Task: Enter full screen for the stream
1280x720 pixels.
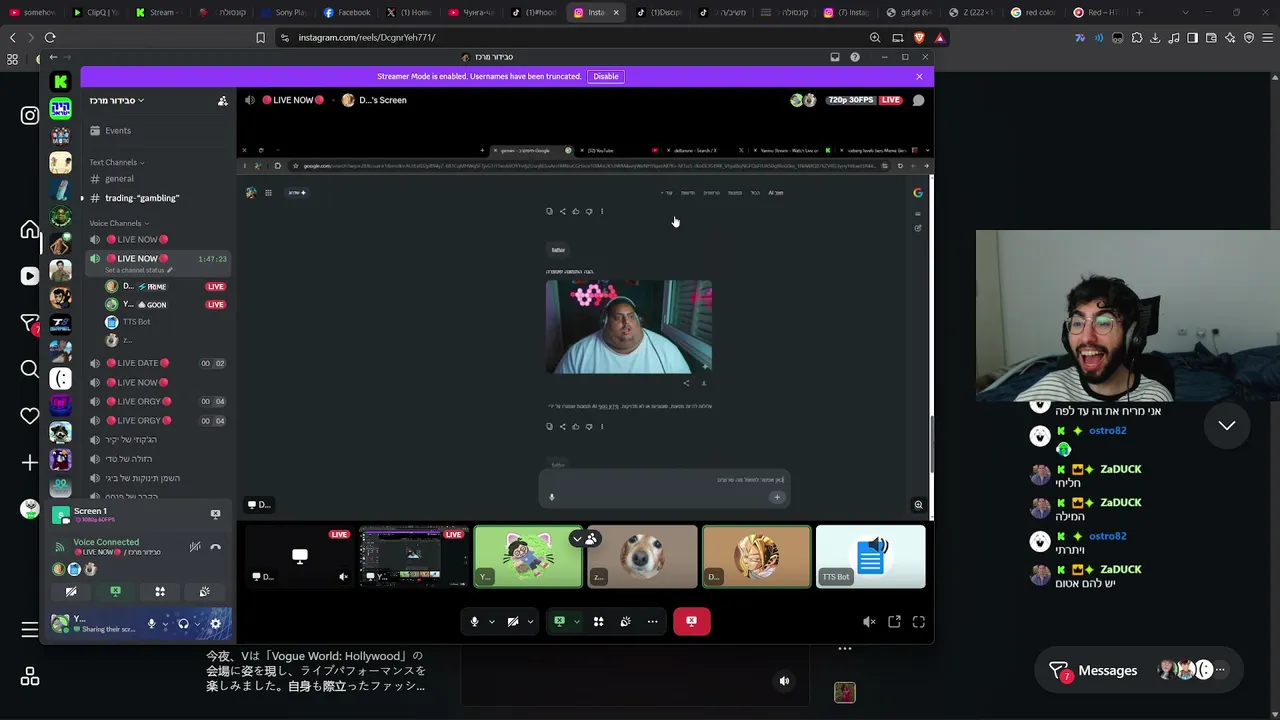Action: point(918,622)
